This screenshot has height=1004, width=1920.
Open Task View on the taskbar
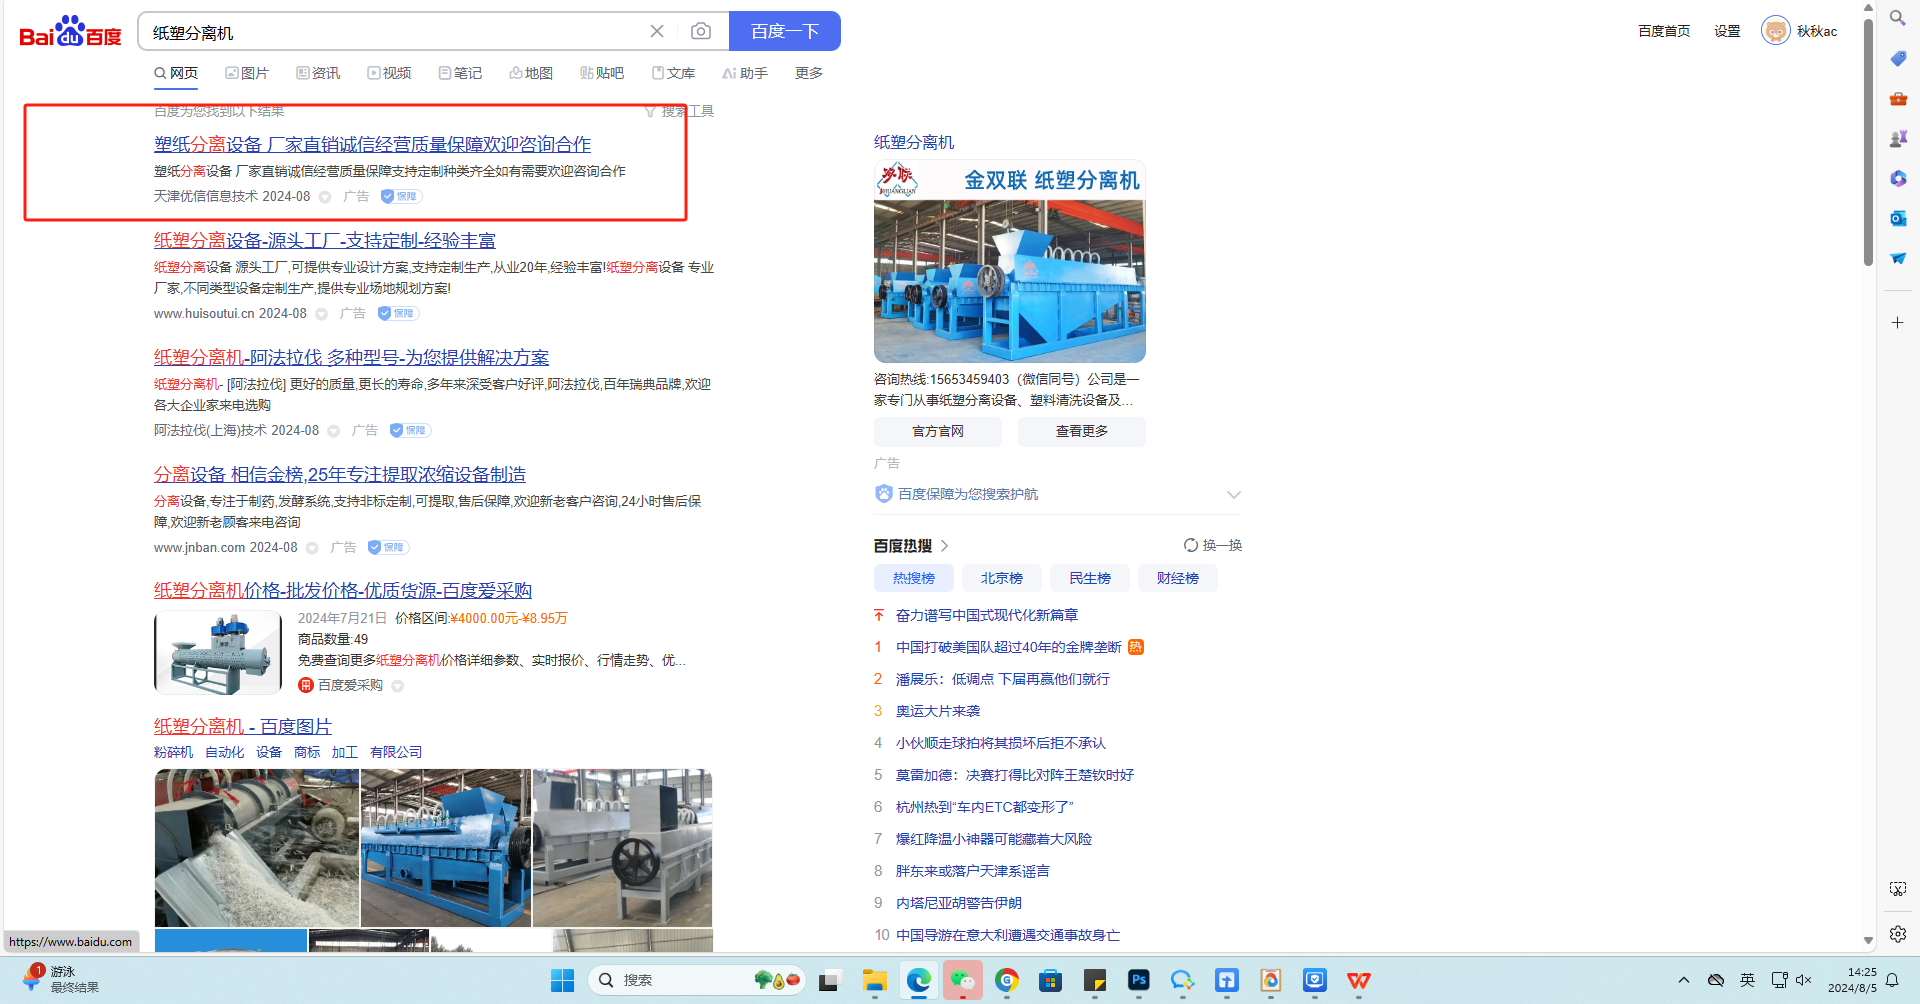coord(829,981)
